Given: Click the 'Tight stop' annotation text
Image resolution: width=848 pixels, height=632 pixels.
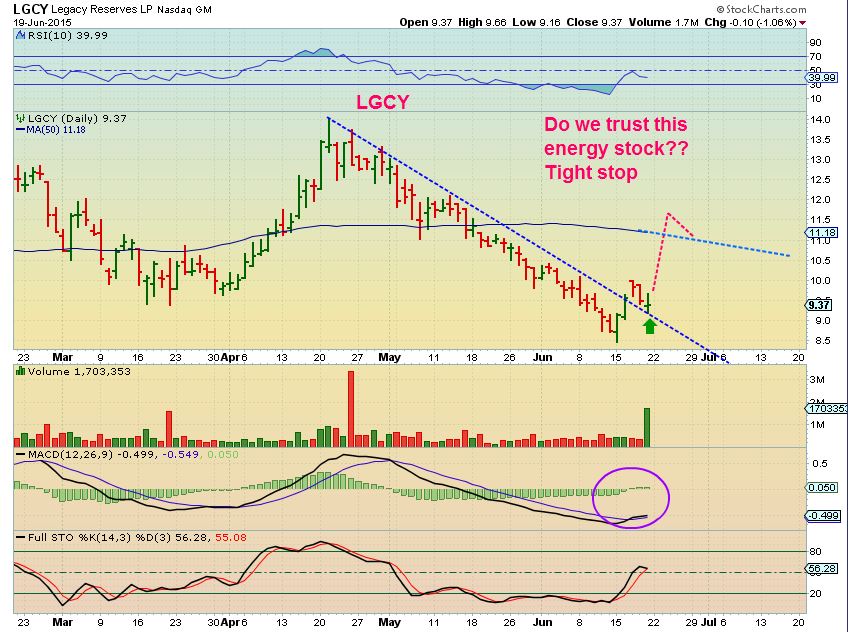Looking at the screenshot, I should (x=591, y=172).
